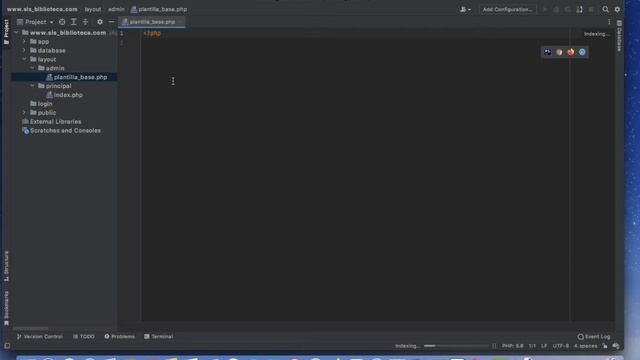Open the TODO tool window
Screen dimensions: 640x360
tap(84, 337)
